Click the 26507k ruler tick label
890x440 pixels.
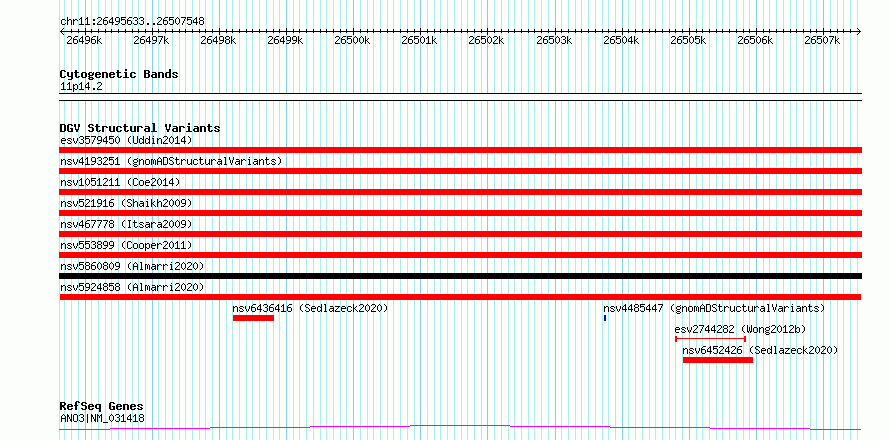(822, 40)
